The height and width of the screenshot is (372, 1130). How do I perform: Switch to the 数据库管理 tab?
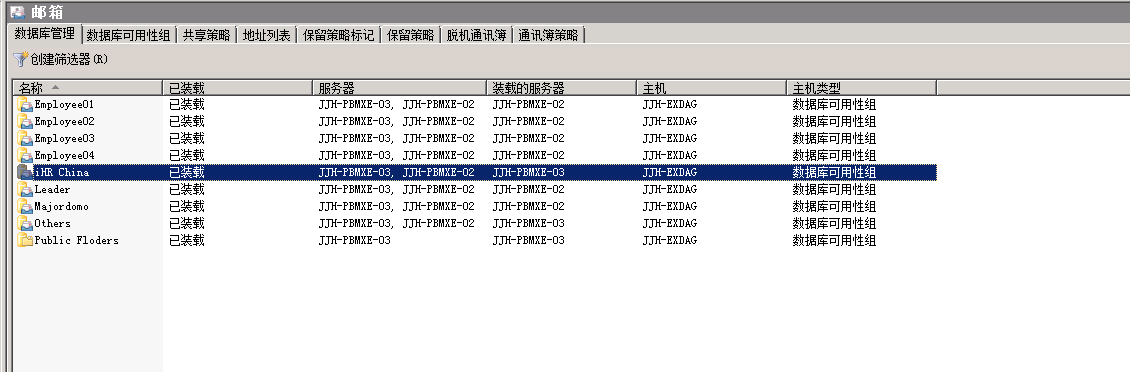[45, 34]
